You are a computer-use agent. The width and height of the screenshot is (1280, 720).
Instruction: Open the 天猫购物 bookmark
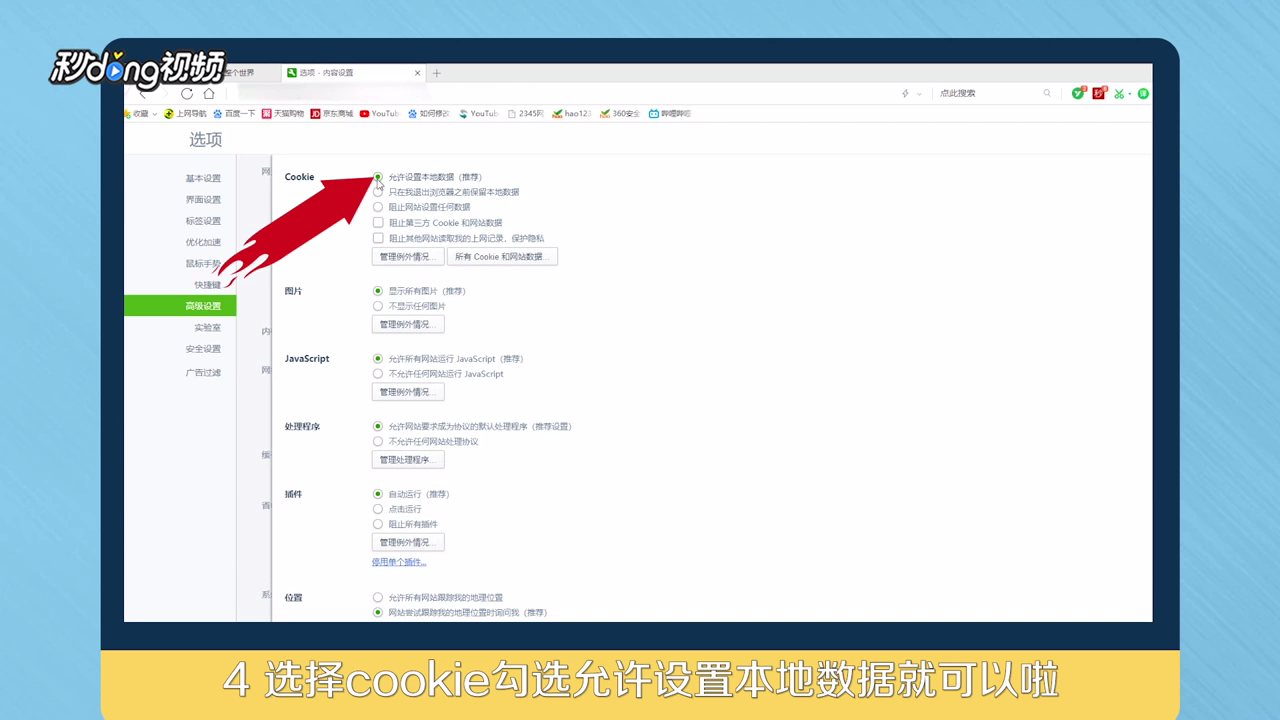(283, 114)
